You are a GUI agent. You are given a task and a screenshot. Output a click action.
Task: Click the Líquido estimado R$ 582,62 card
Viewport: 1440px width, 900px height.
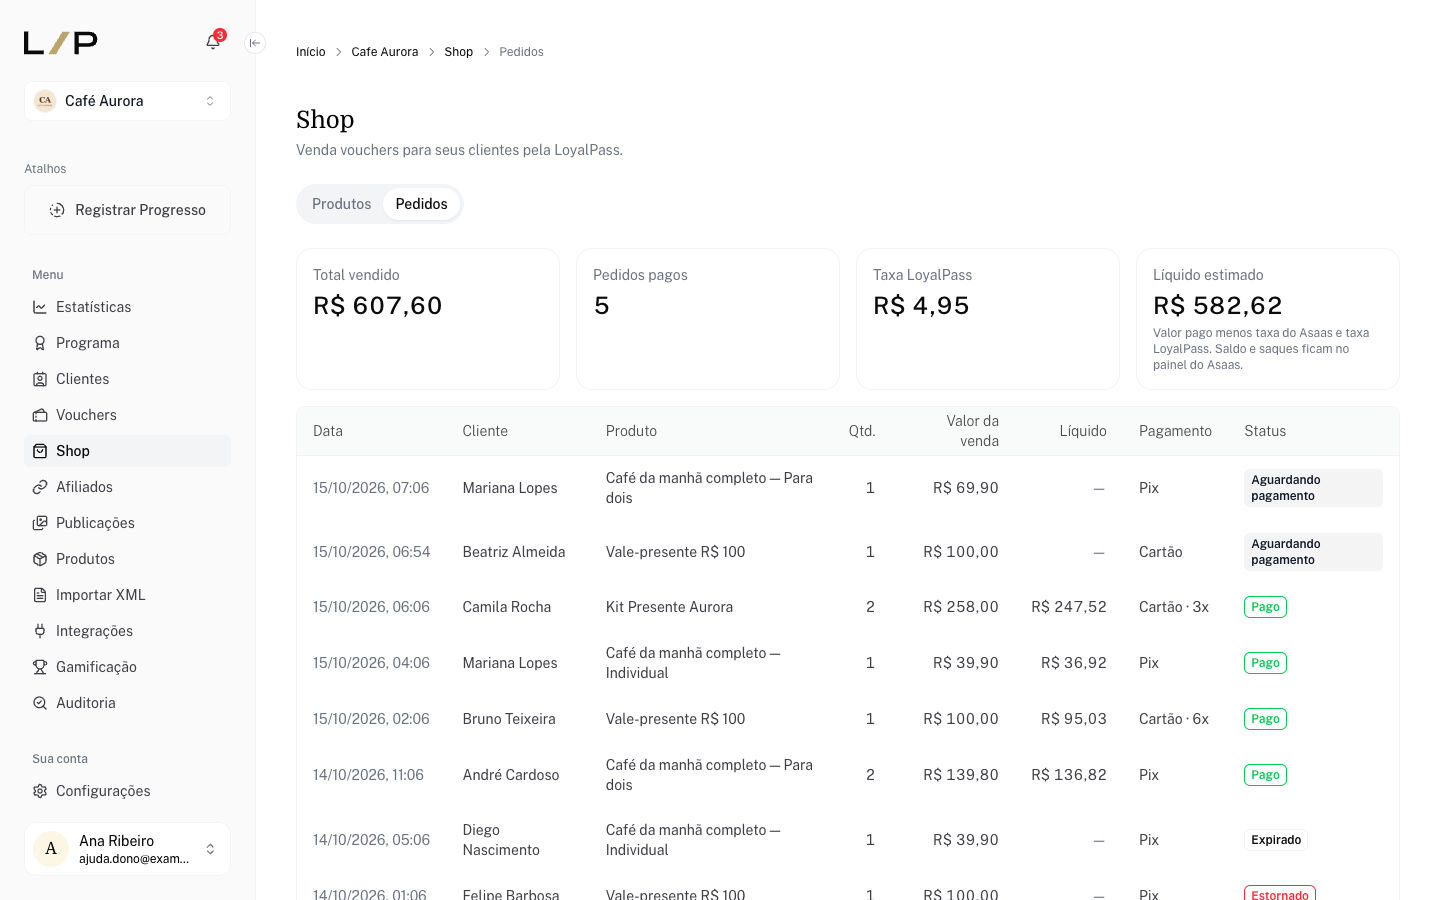click(1268, 319)
